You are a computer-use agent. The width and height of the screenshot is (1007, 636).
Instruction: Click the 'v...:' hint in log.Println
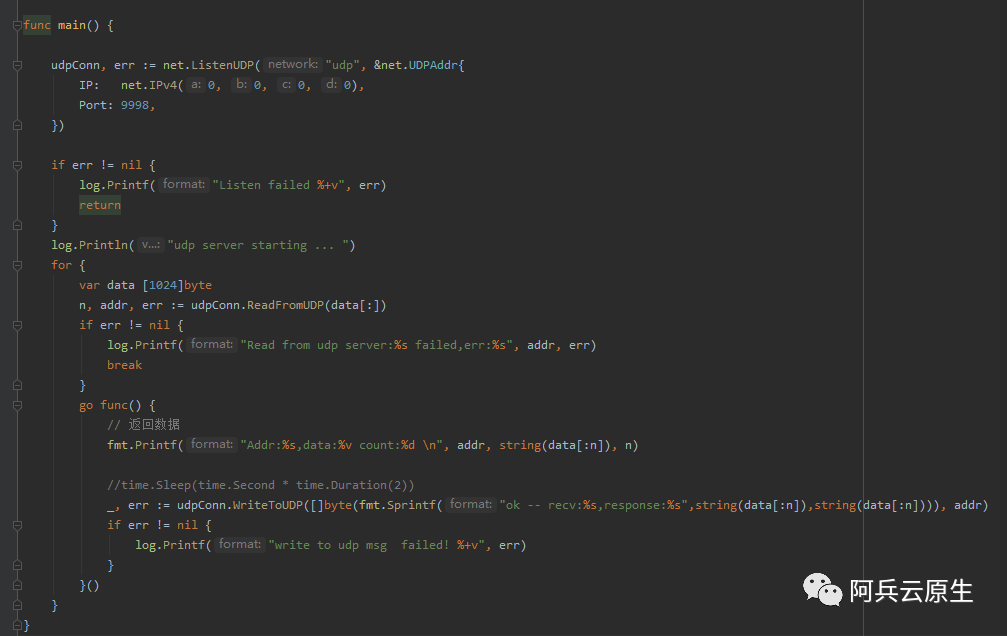151,245
